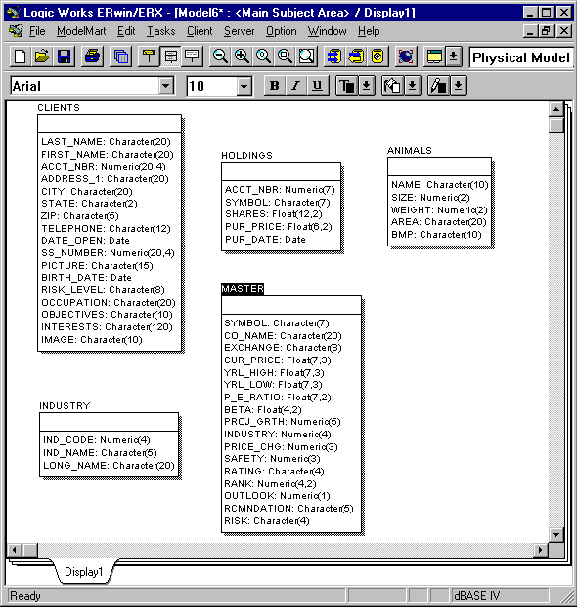Screen dimensions: 577x607
Task: Toggle Italic text formatting
Action: 296,86
